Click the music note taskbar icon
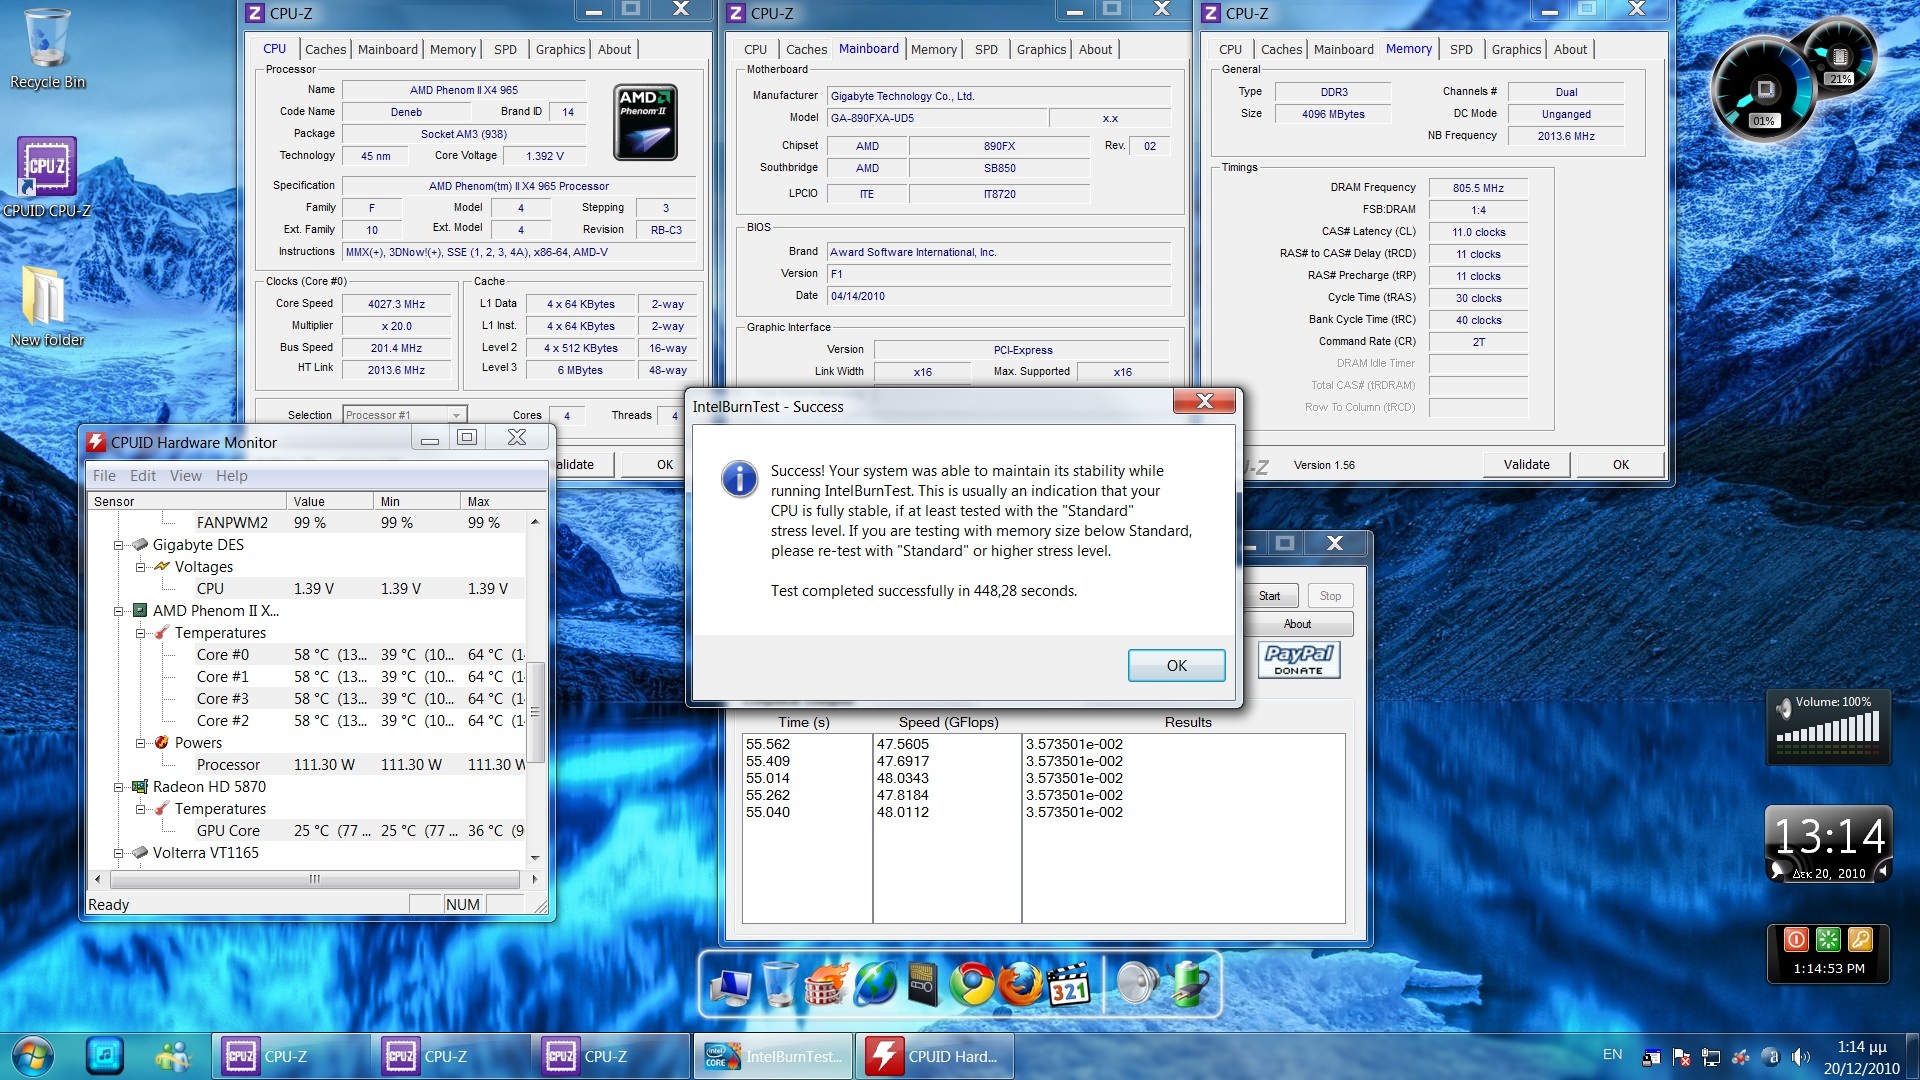 105,1056
